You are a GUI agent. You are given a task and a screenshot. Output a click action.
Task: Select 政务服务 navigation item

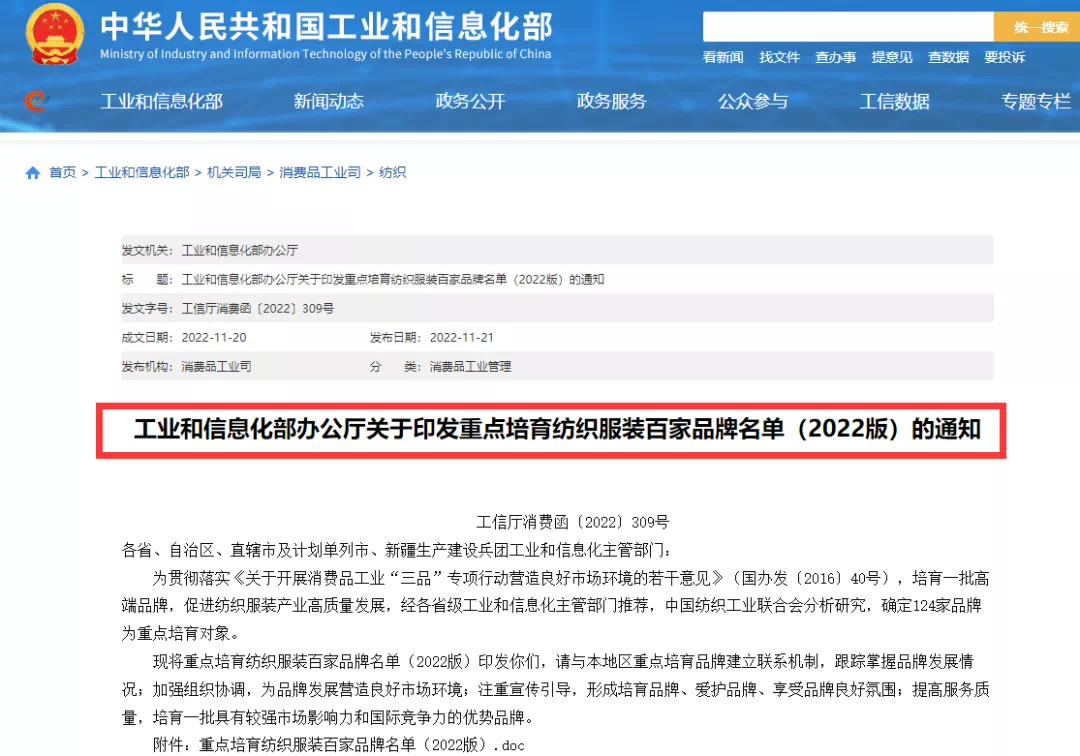(612, 101)
